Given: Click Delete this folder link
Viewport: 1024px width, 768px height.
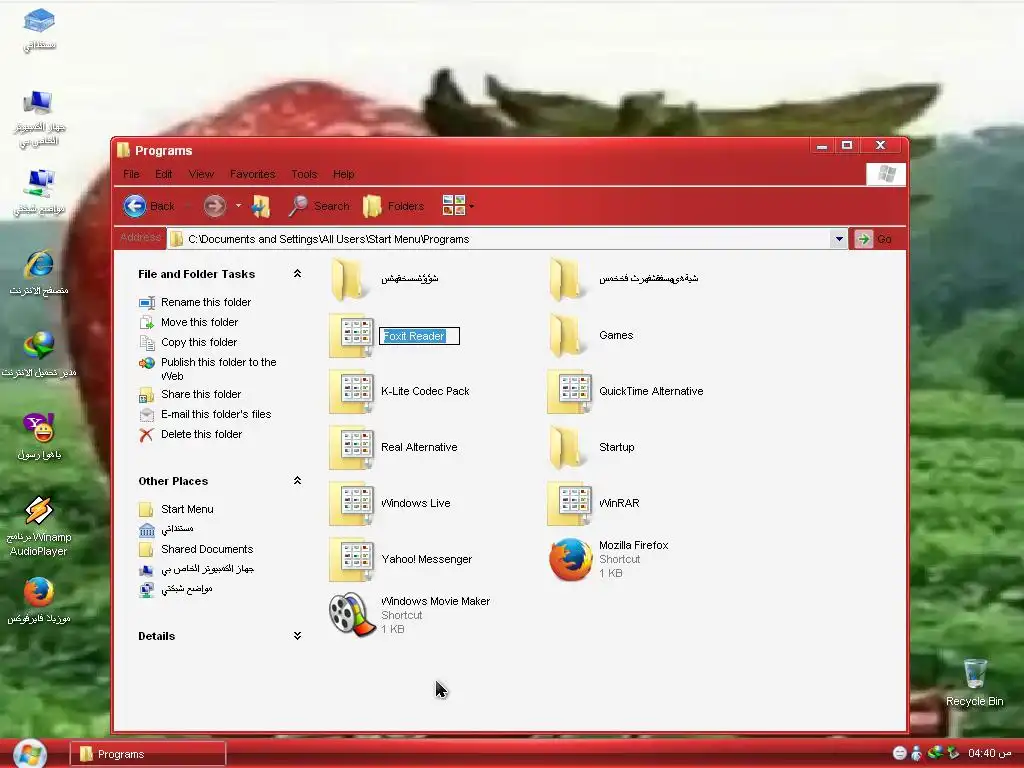Looking at the screenshot, I should [201, 434].
